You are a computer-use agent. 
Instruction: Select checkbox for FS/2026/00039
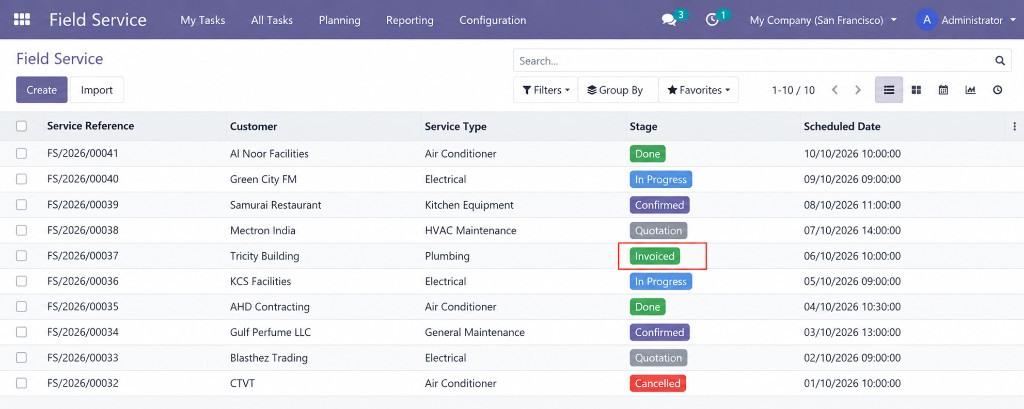click(22, 204)
